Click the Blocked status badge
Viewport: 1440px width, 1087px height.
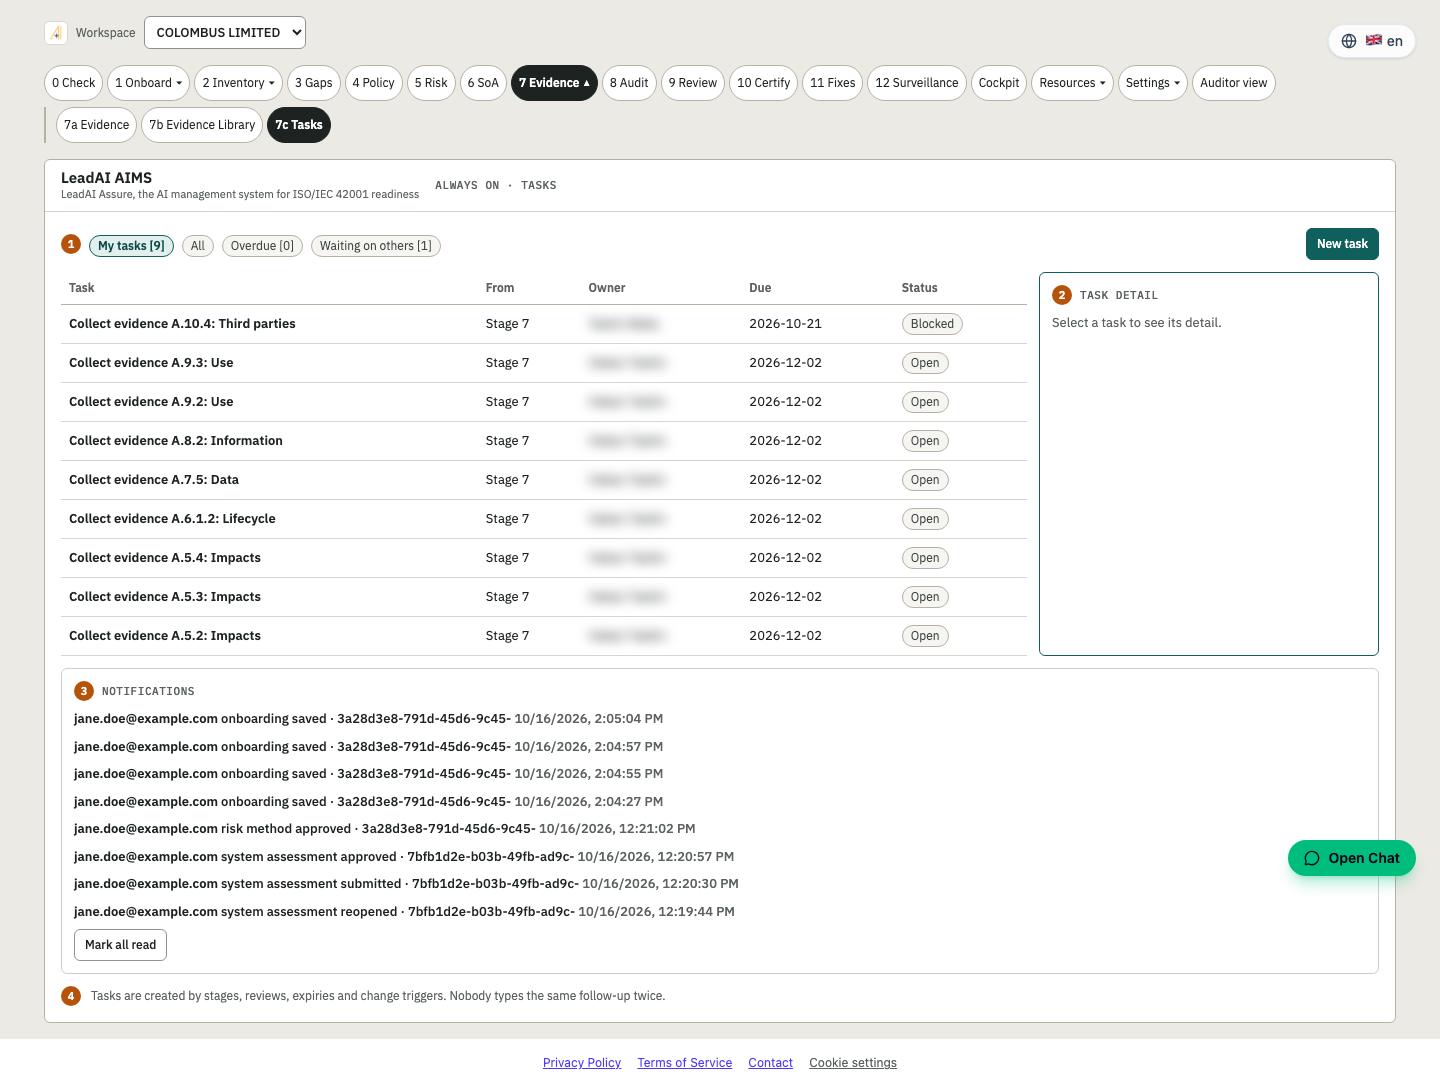click(x=932, y=324)
